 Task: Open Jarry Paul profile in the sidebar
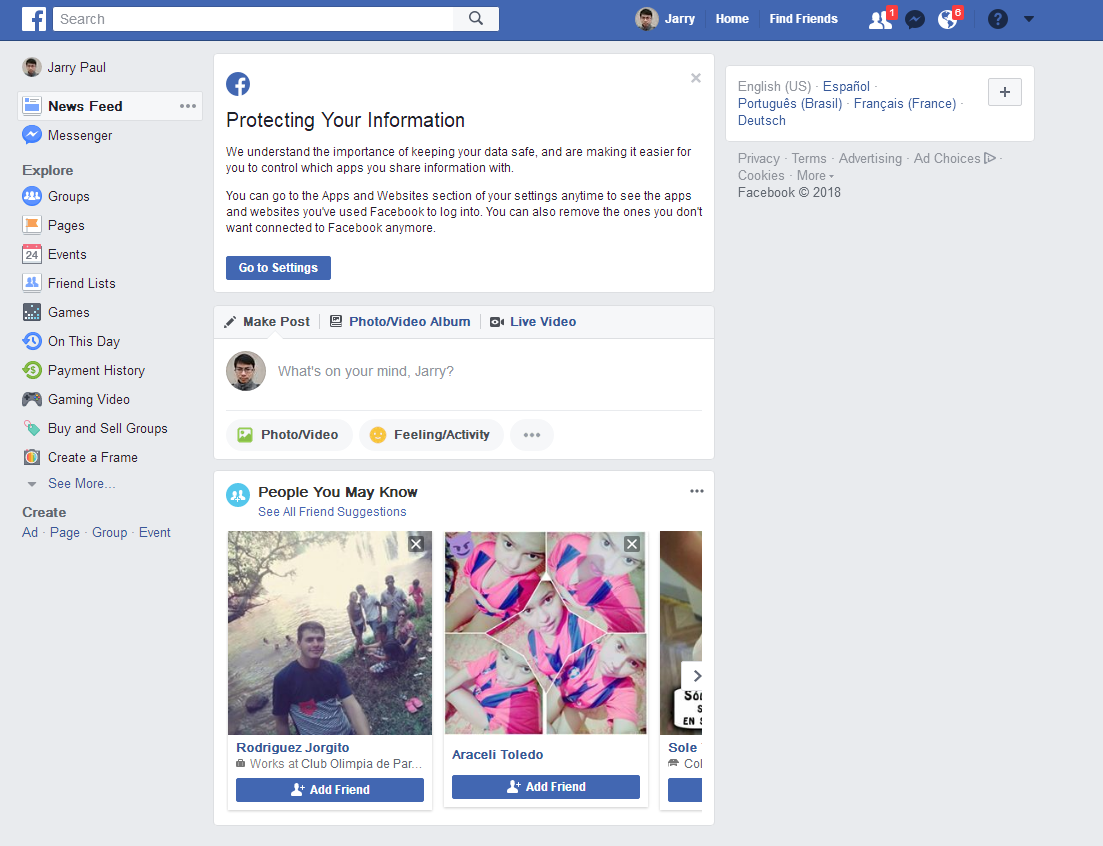tap(64, 68)
